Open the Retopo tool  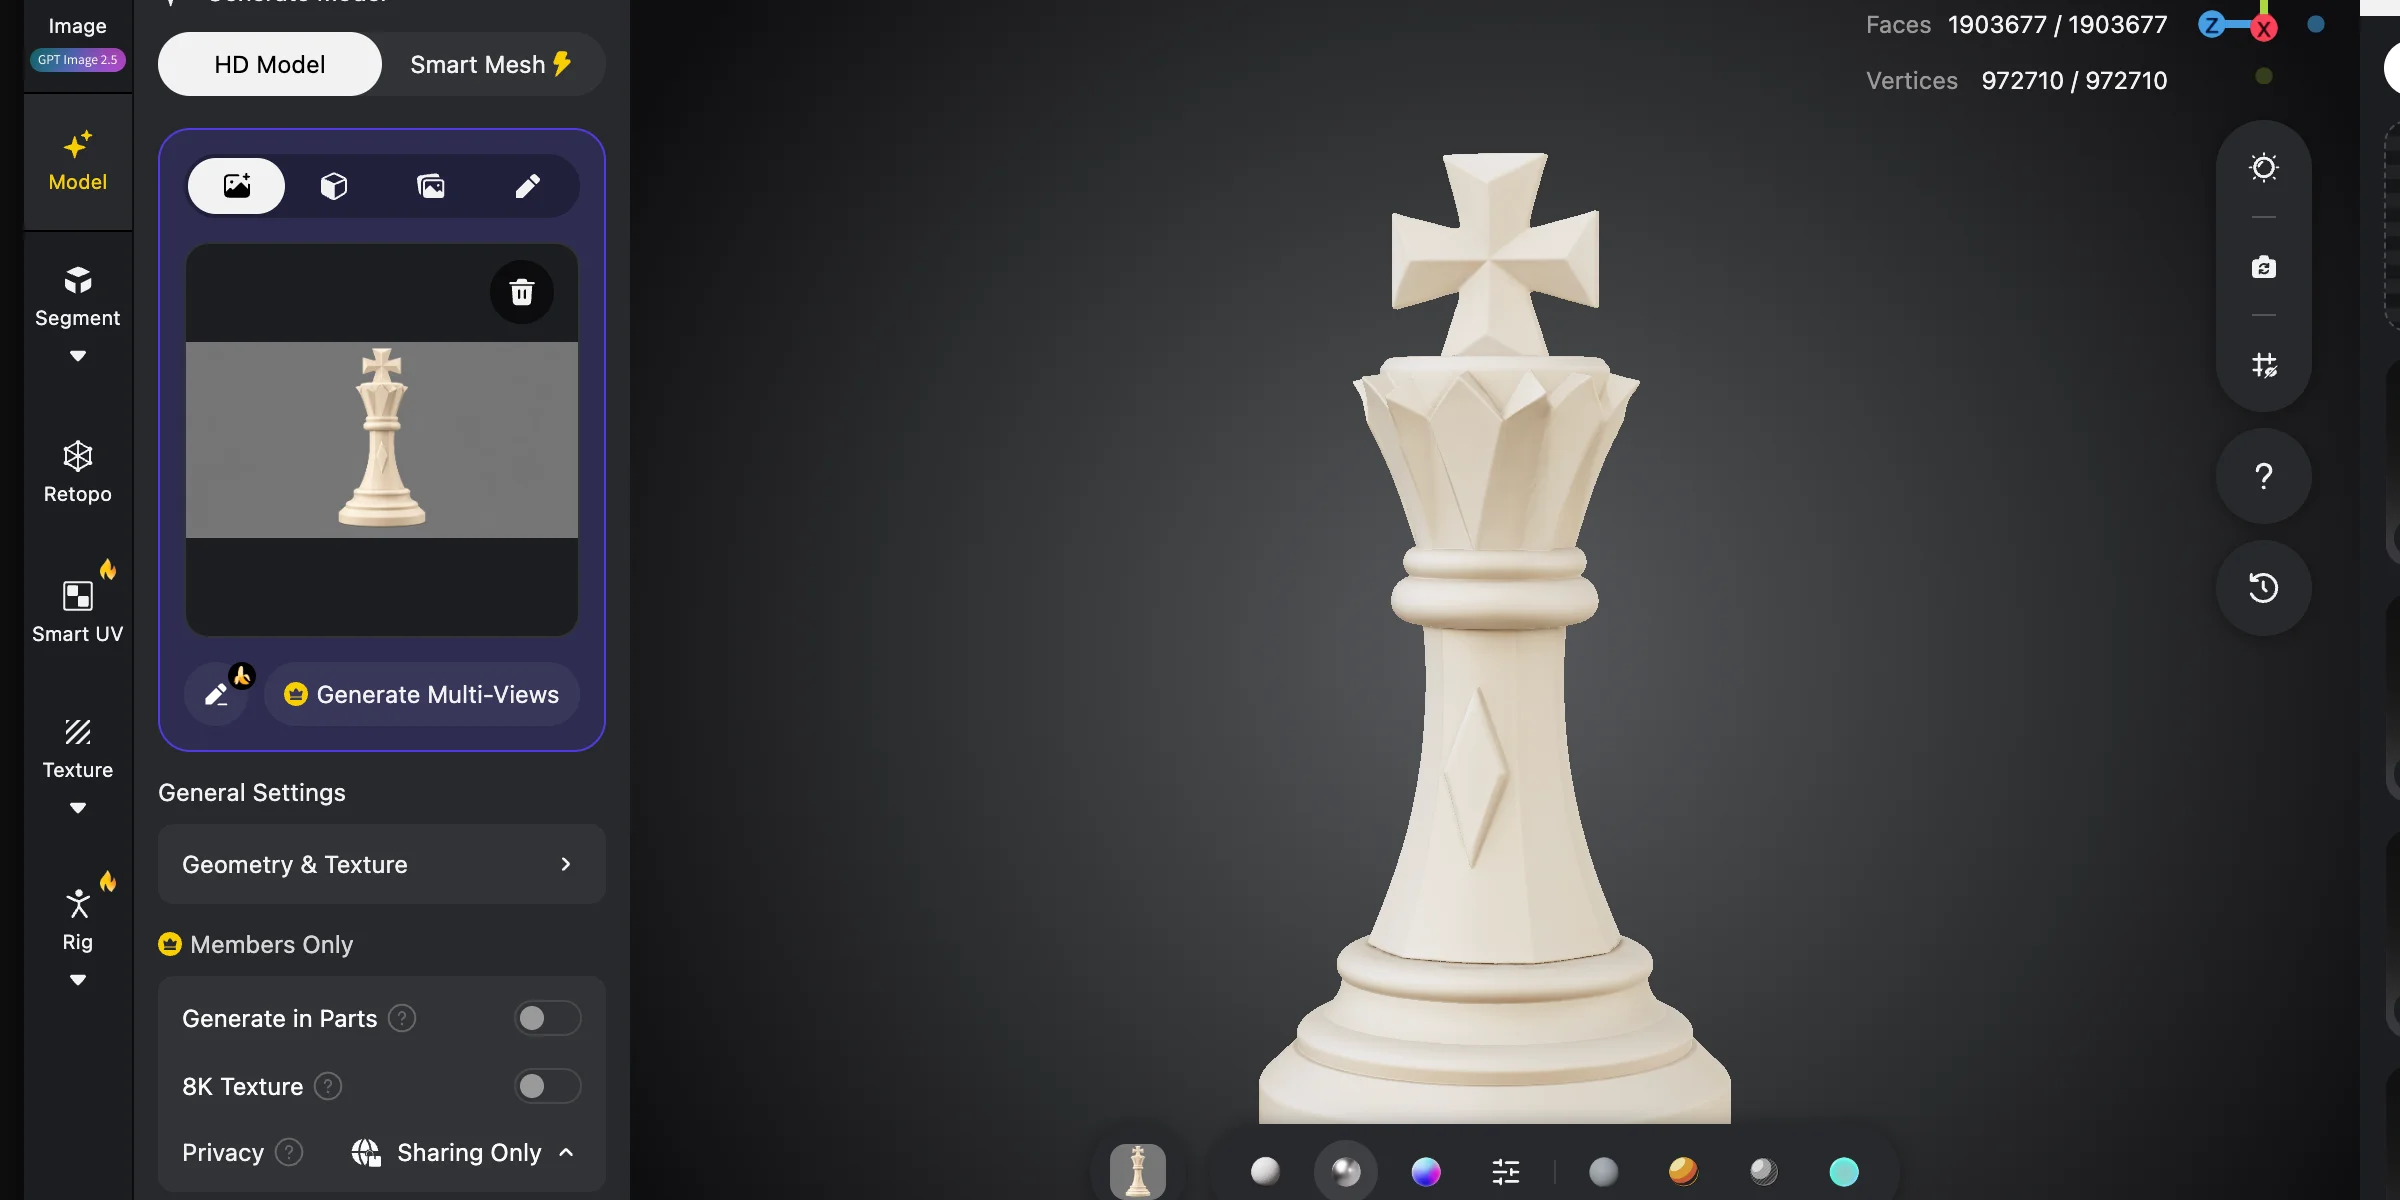[78, 473]
